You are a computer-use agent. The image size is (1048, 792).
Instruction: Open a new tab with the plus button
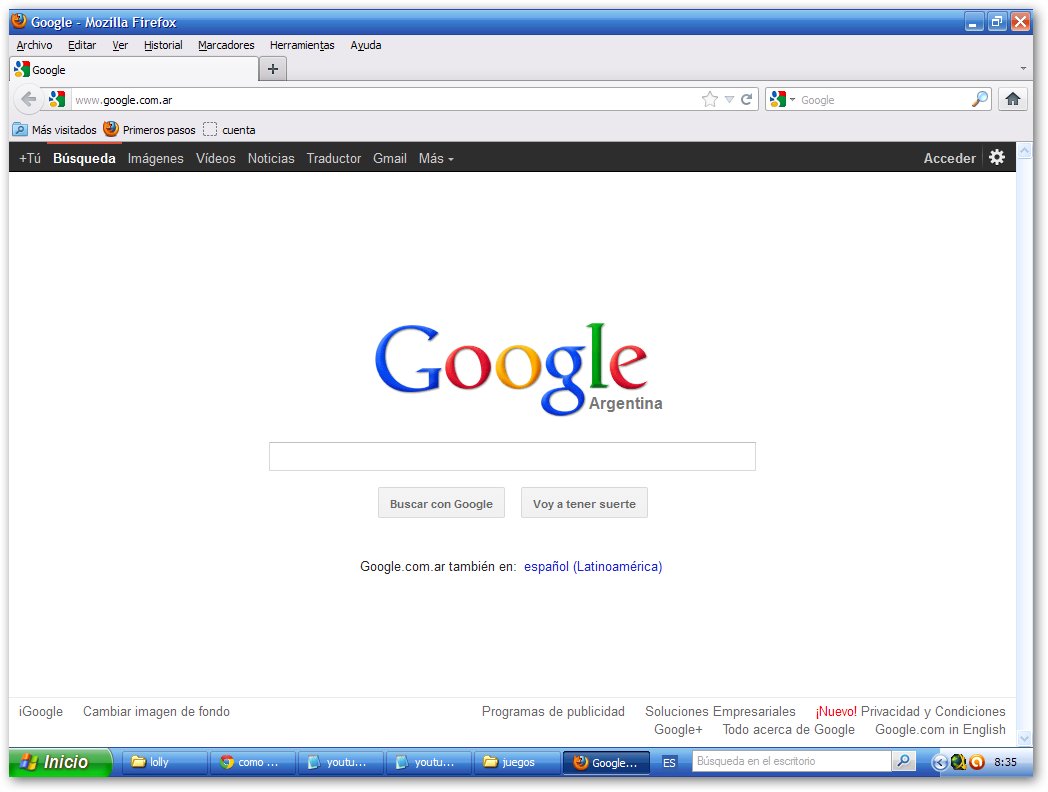pos(273,69)
